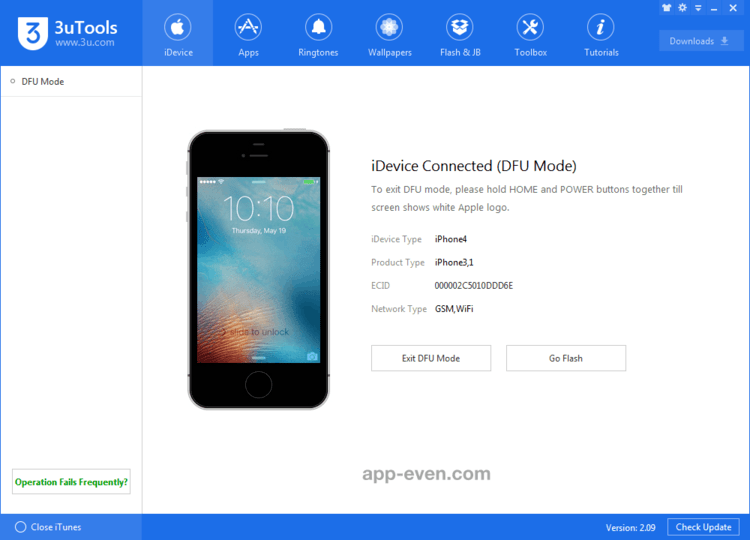Click the Network Type value GSM,WiFi
Screen dimensions: 750x540
(x=454, y=309)
